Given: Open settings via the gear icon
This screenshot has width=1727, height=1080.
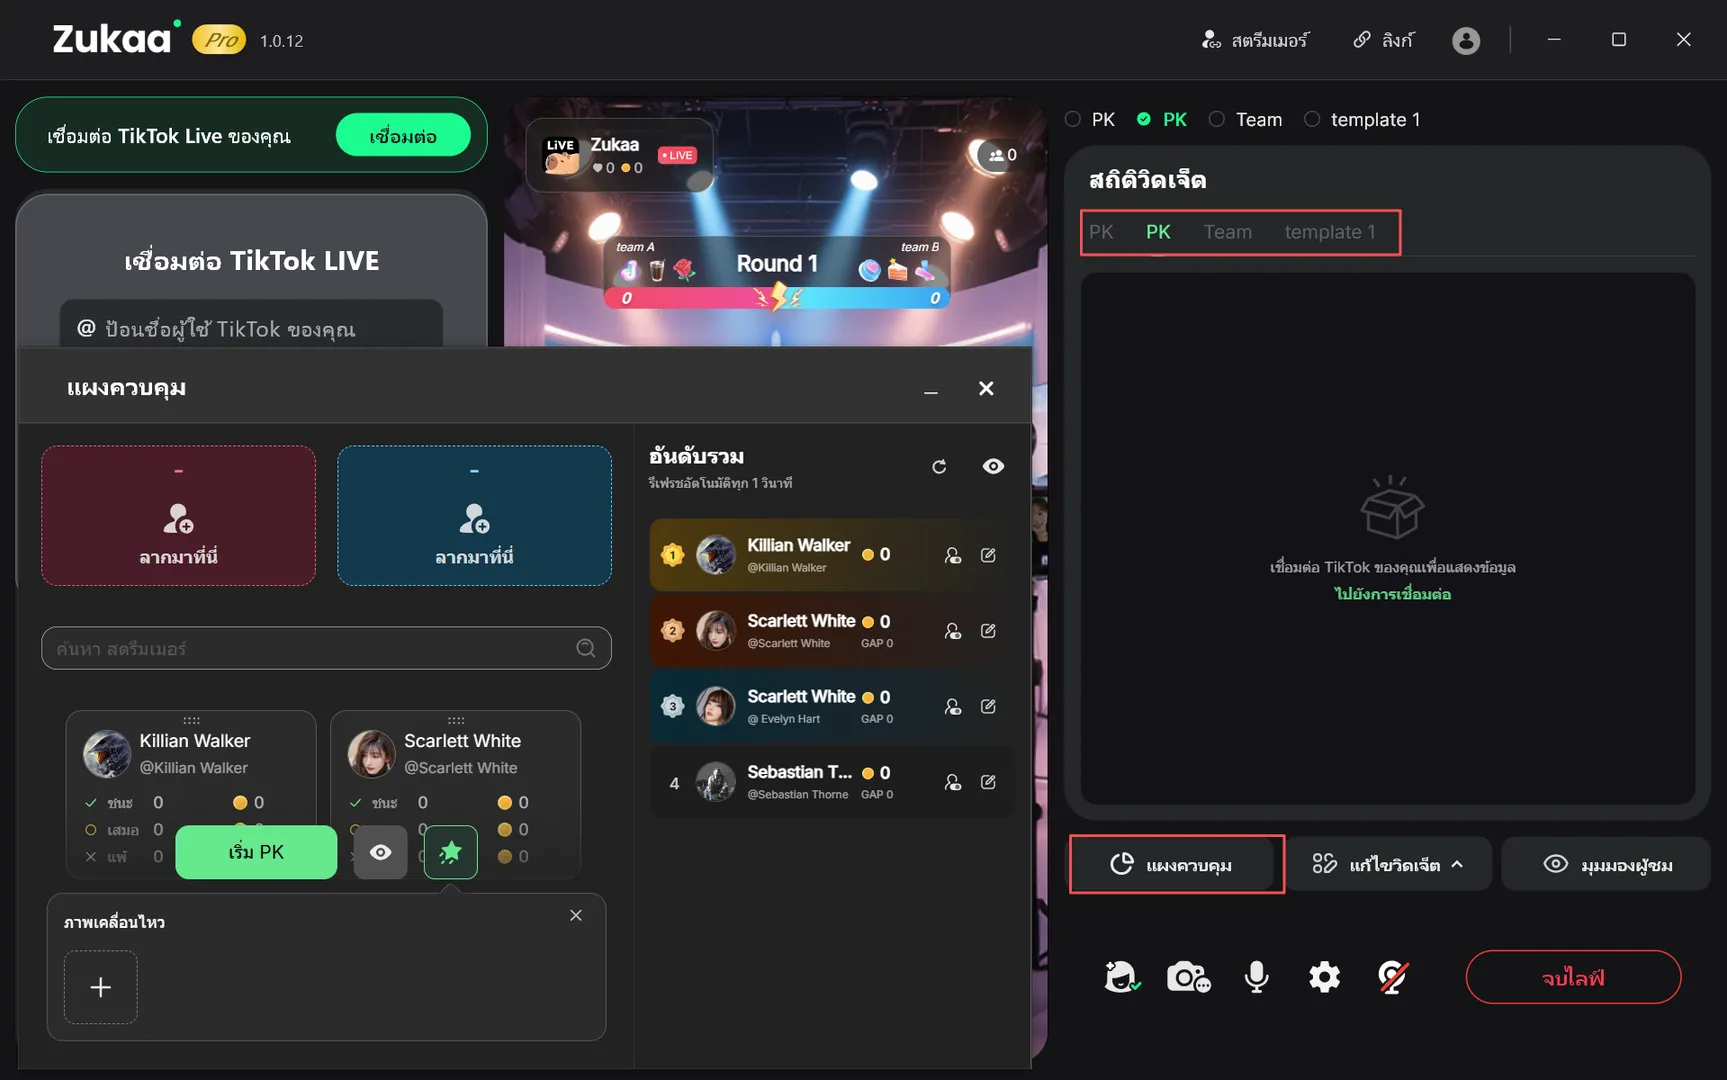Looking at the screenshot, I should (x=1324, y=977).
